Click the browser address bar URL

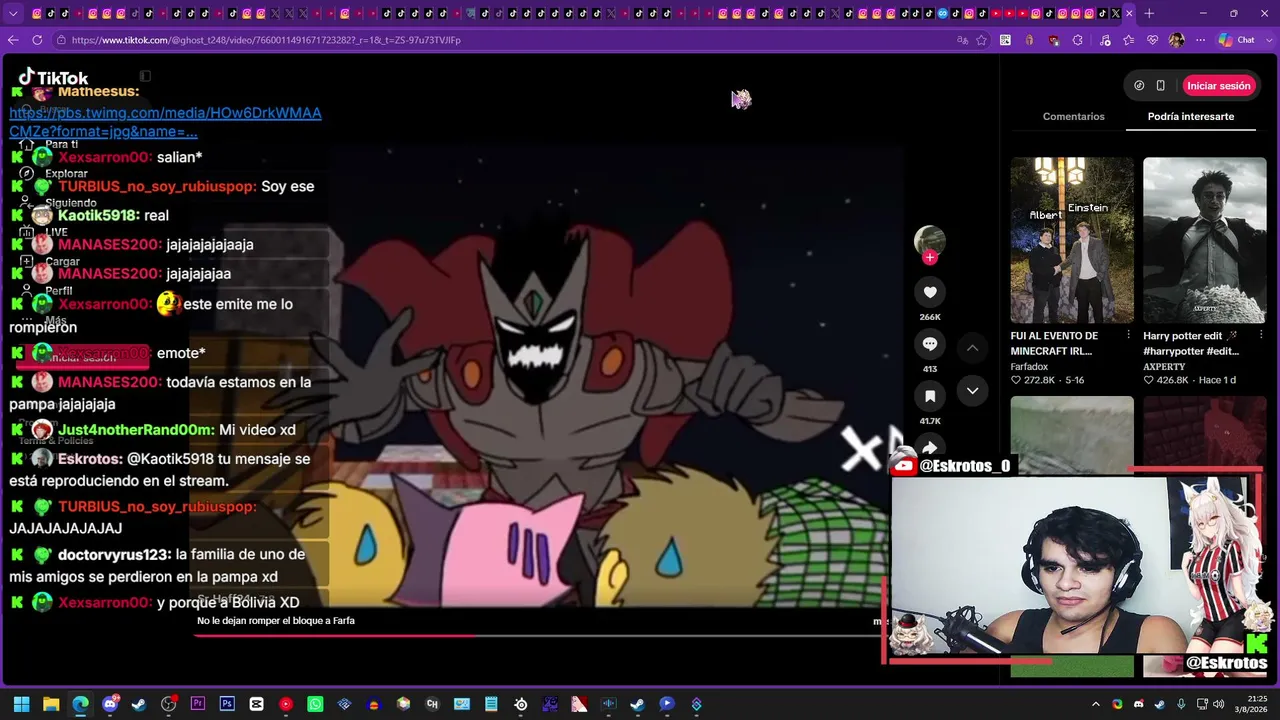point(266,40)
